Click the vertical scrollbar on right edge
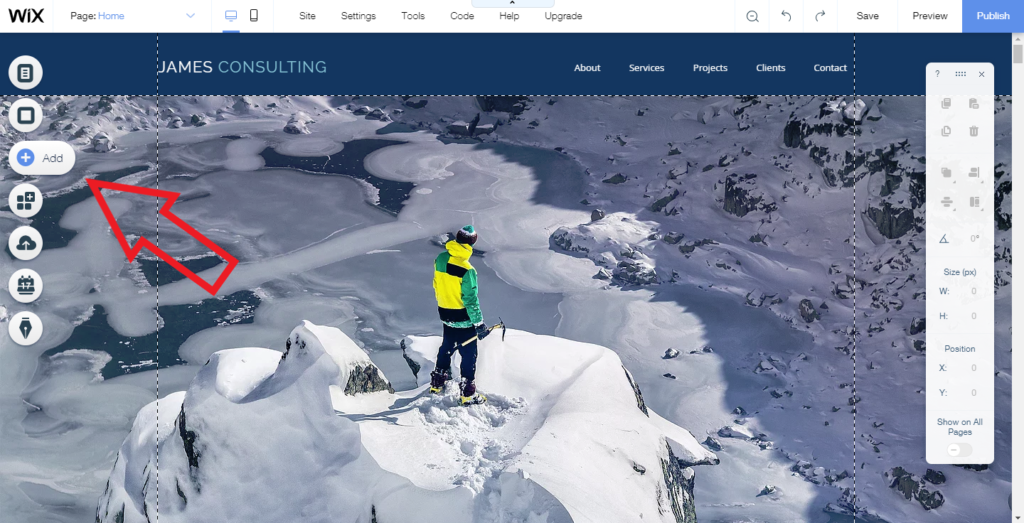The width and height of the screenshot is (1024, 523). pos(1017,277)
